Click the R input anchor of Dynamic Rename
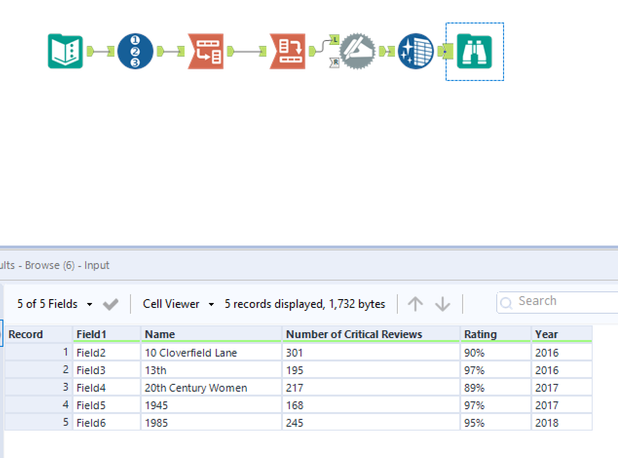The height and width of the screenshot is (458, 618). tap(334, 62)
